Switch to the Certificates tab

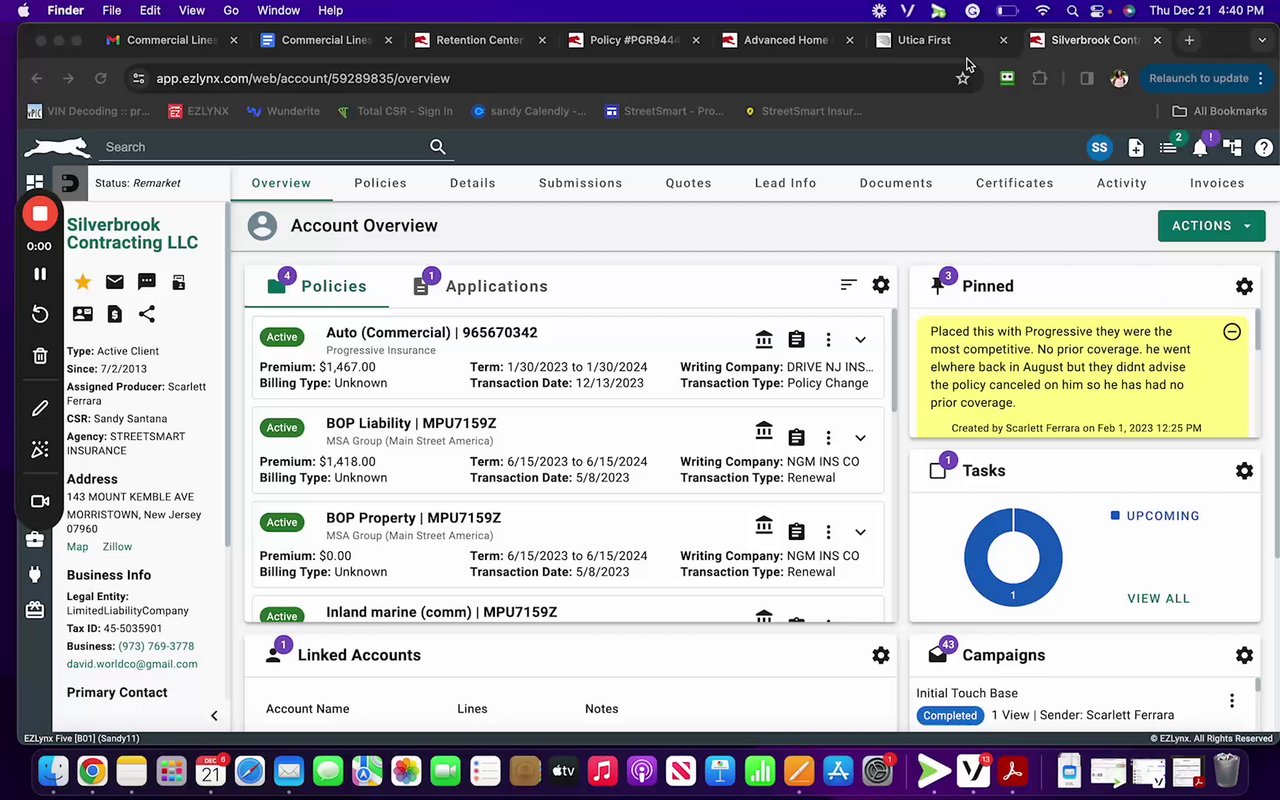tap(1015, 183)
